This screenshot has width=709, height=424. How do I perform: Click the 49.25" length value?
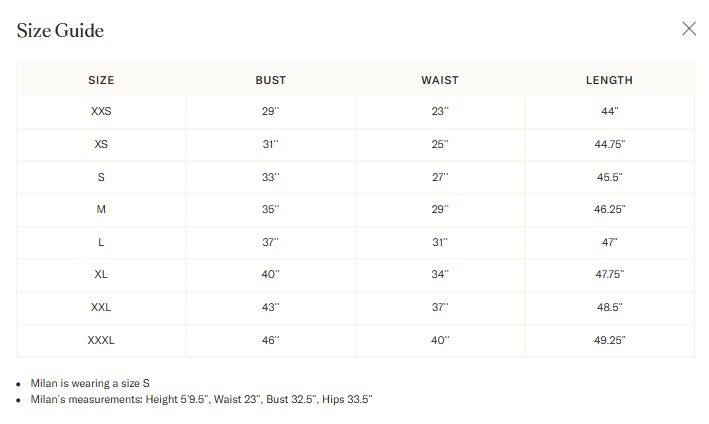(x=610, y=340)
